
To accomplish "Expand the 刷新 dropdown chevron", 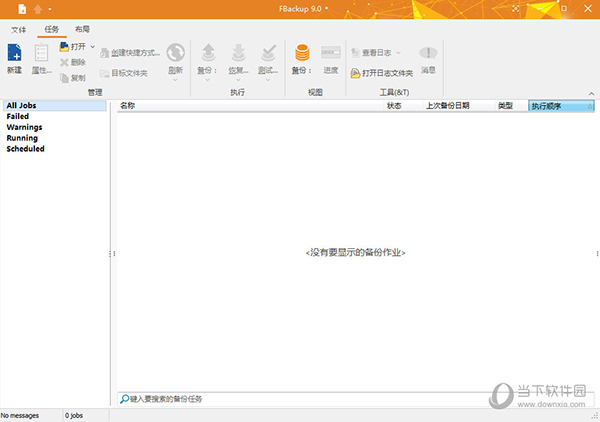I will point(175,80).
